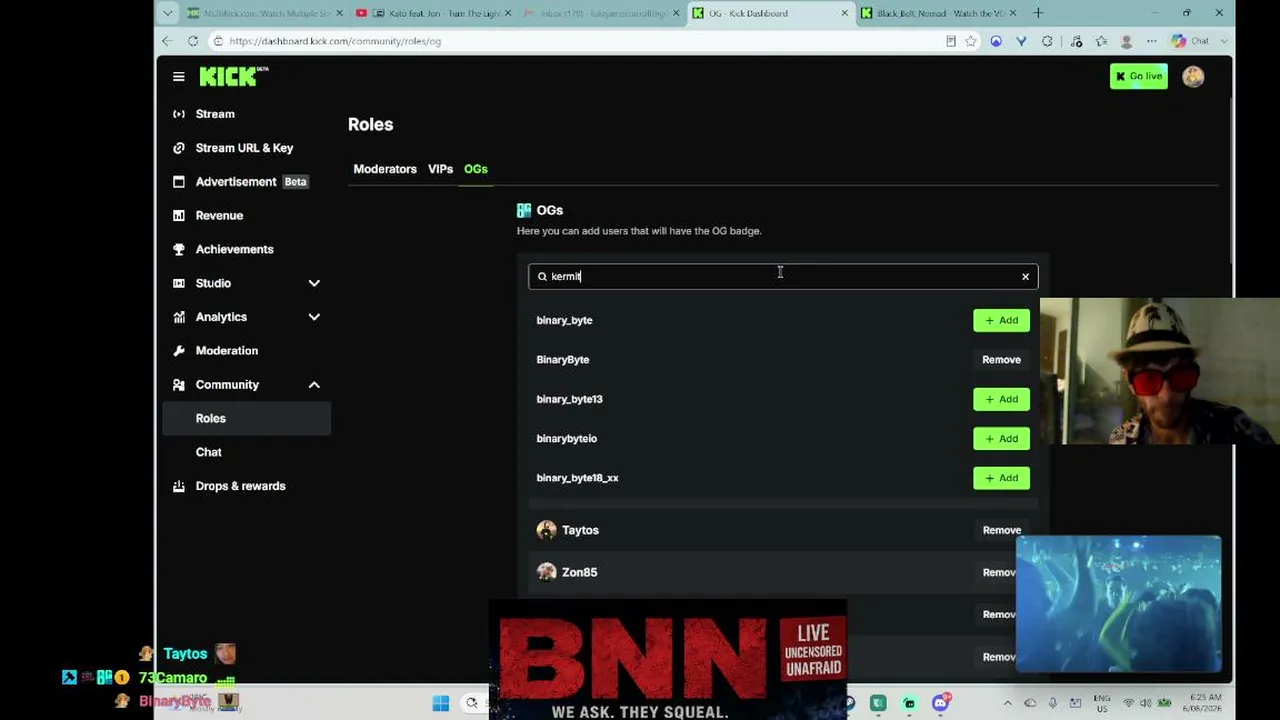Click the Analytics chart icon
This screenshot has height=720, width=1280.
click(x=179, y=317)
